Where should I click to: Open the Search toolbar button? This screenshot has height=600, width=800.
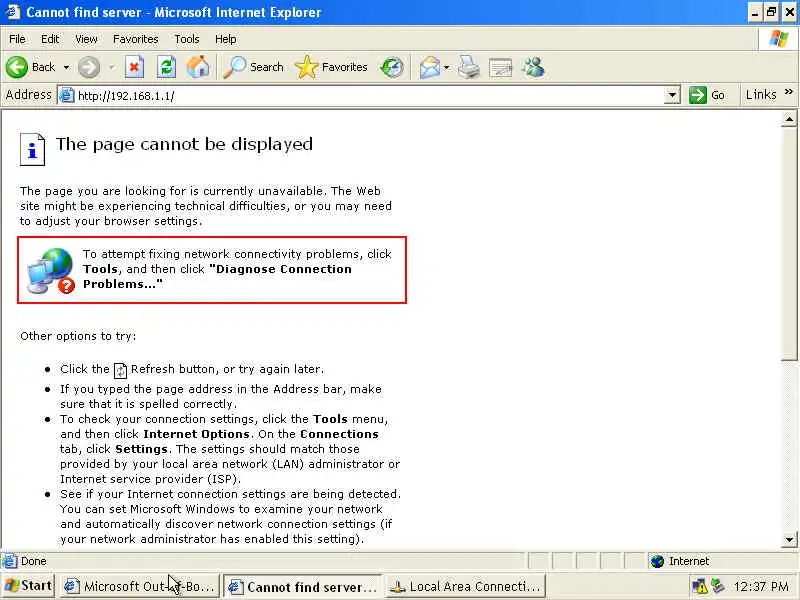[254, 67]
